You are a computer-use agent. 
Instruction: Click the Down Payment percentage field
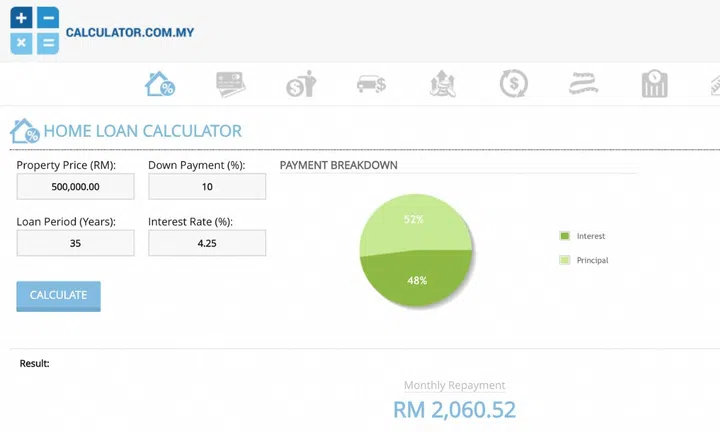click(x=207, y=187)
